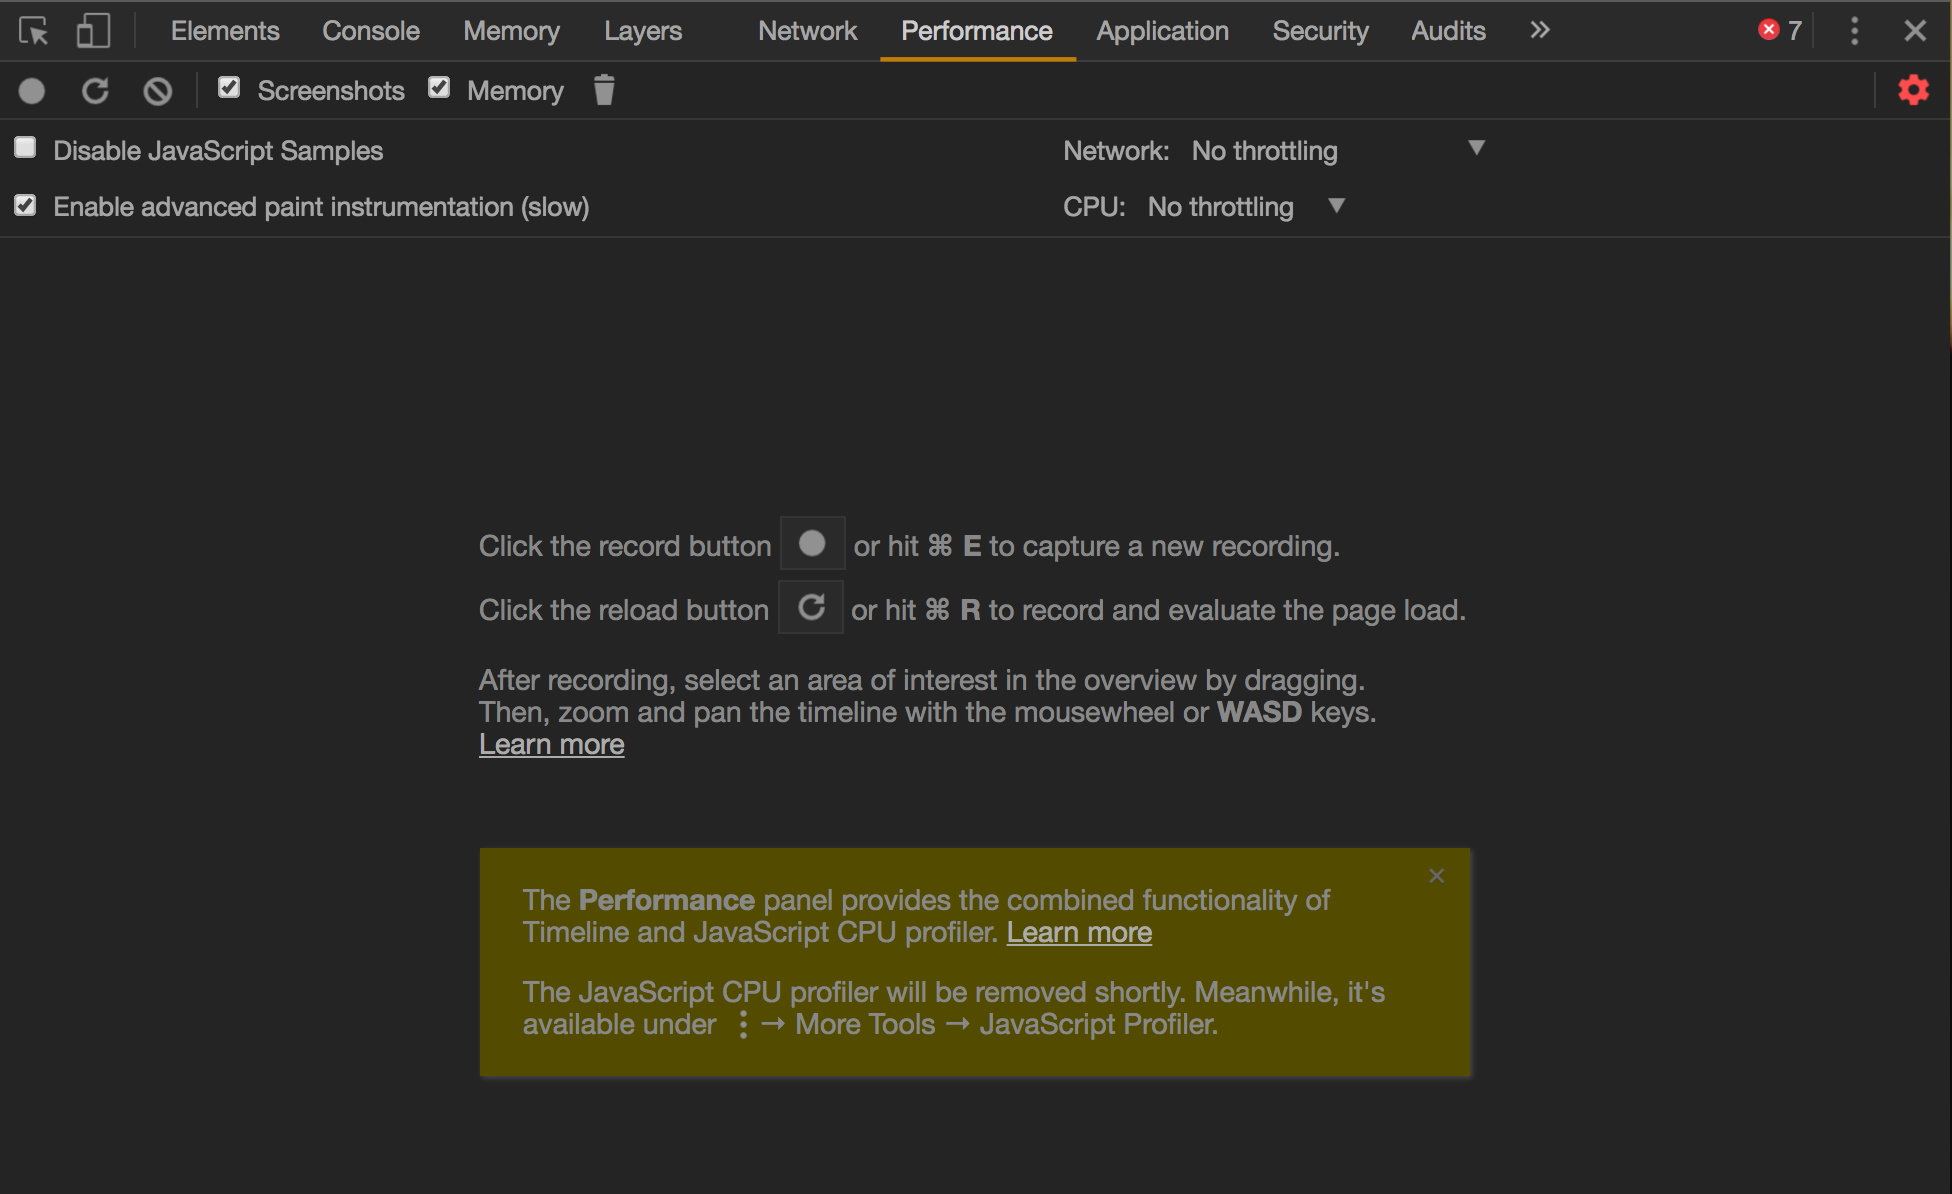Open the three-dot DevTools customize menu
The height and width of the screenshot is (1194, 1952).
1854,31
